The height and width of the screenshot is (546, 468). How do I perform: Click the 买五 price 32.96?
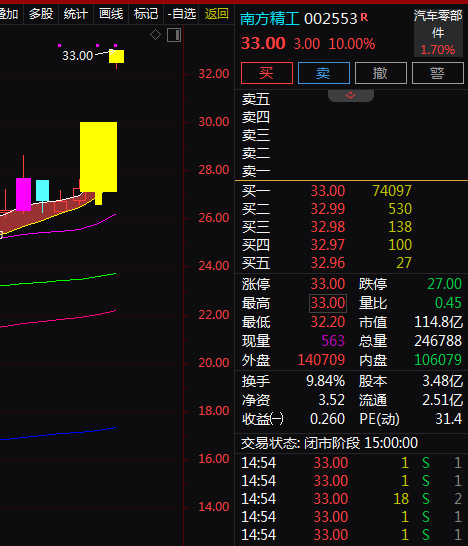[328, 263]
